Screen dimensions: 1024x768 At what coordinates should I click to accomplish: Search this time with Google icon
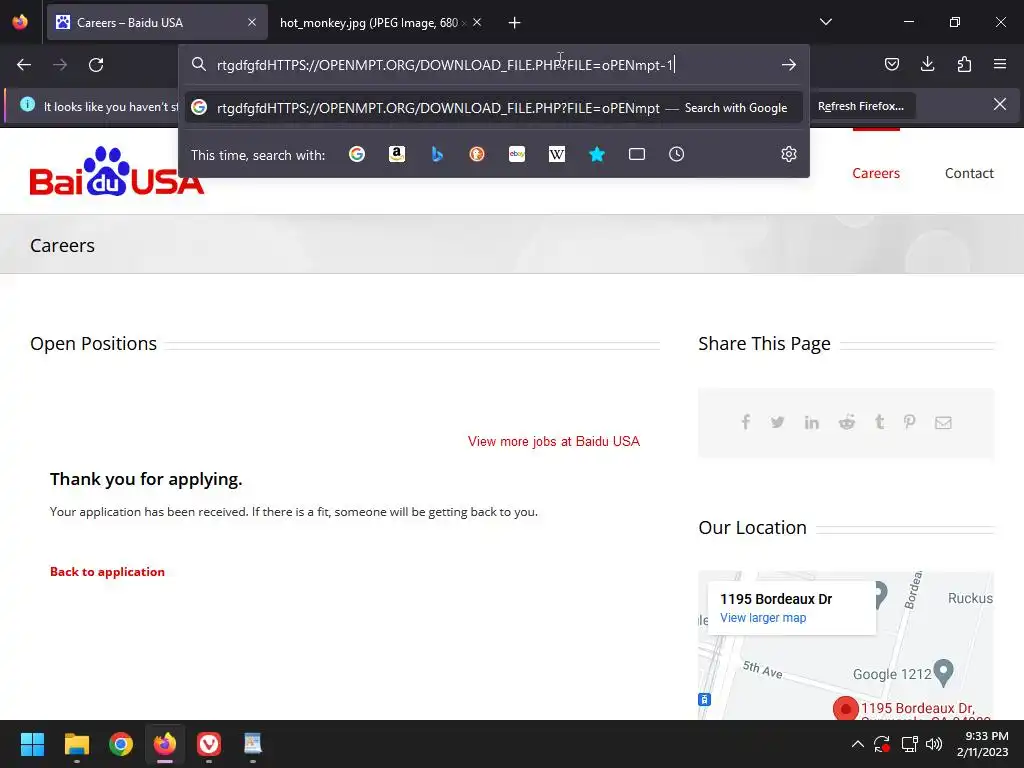[357, 154]
